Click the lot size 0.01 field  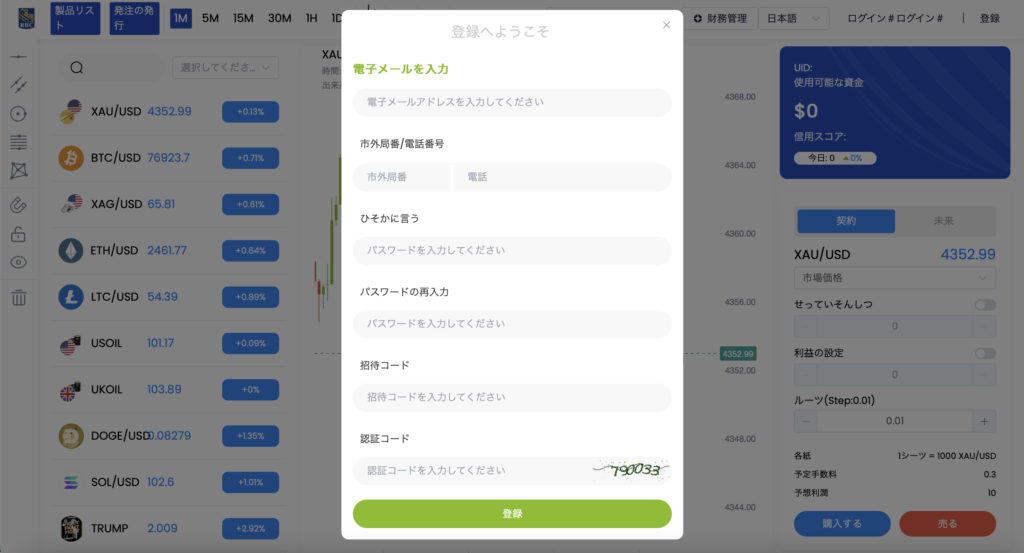point(895,421)
